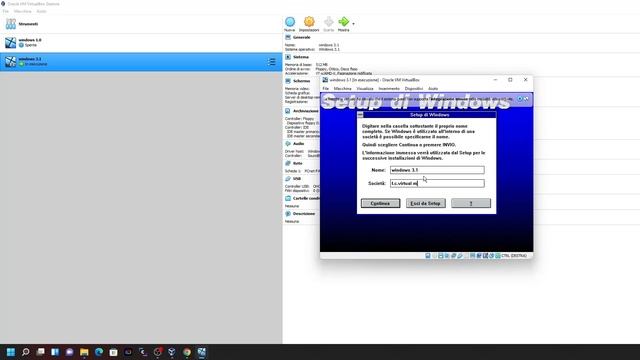Click the floppy disk icon in VM status bar
640x360 pixels.
(x=441, y=256)
